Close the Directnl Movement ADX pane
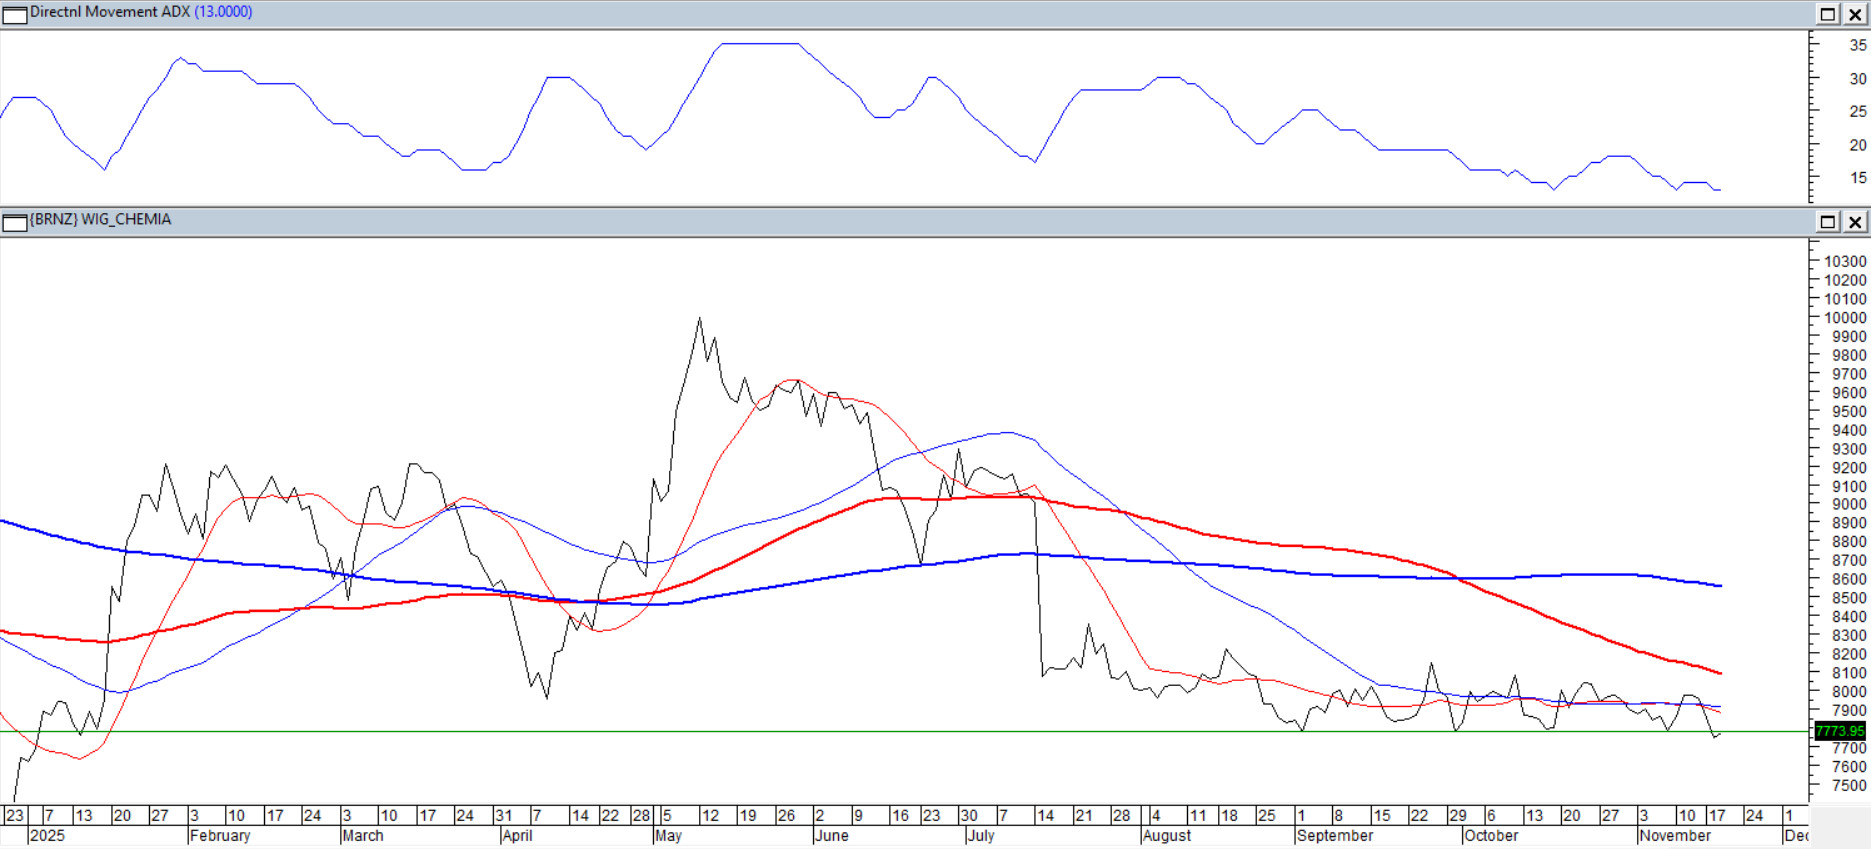 click(x=1855, y=14)
